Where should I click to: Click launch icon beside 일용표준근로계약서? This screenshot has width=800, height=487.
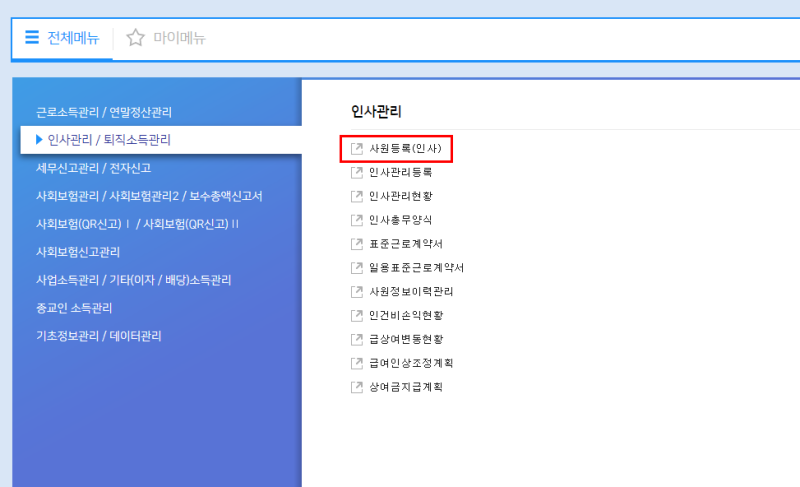click(x=357, y=268)
